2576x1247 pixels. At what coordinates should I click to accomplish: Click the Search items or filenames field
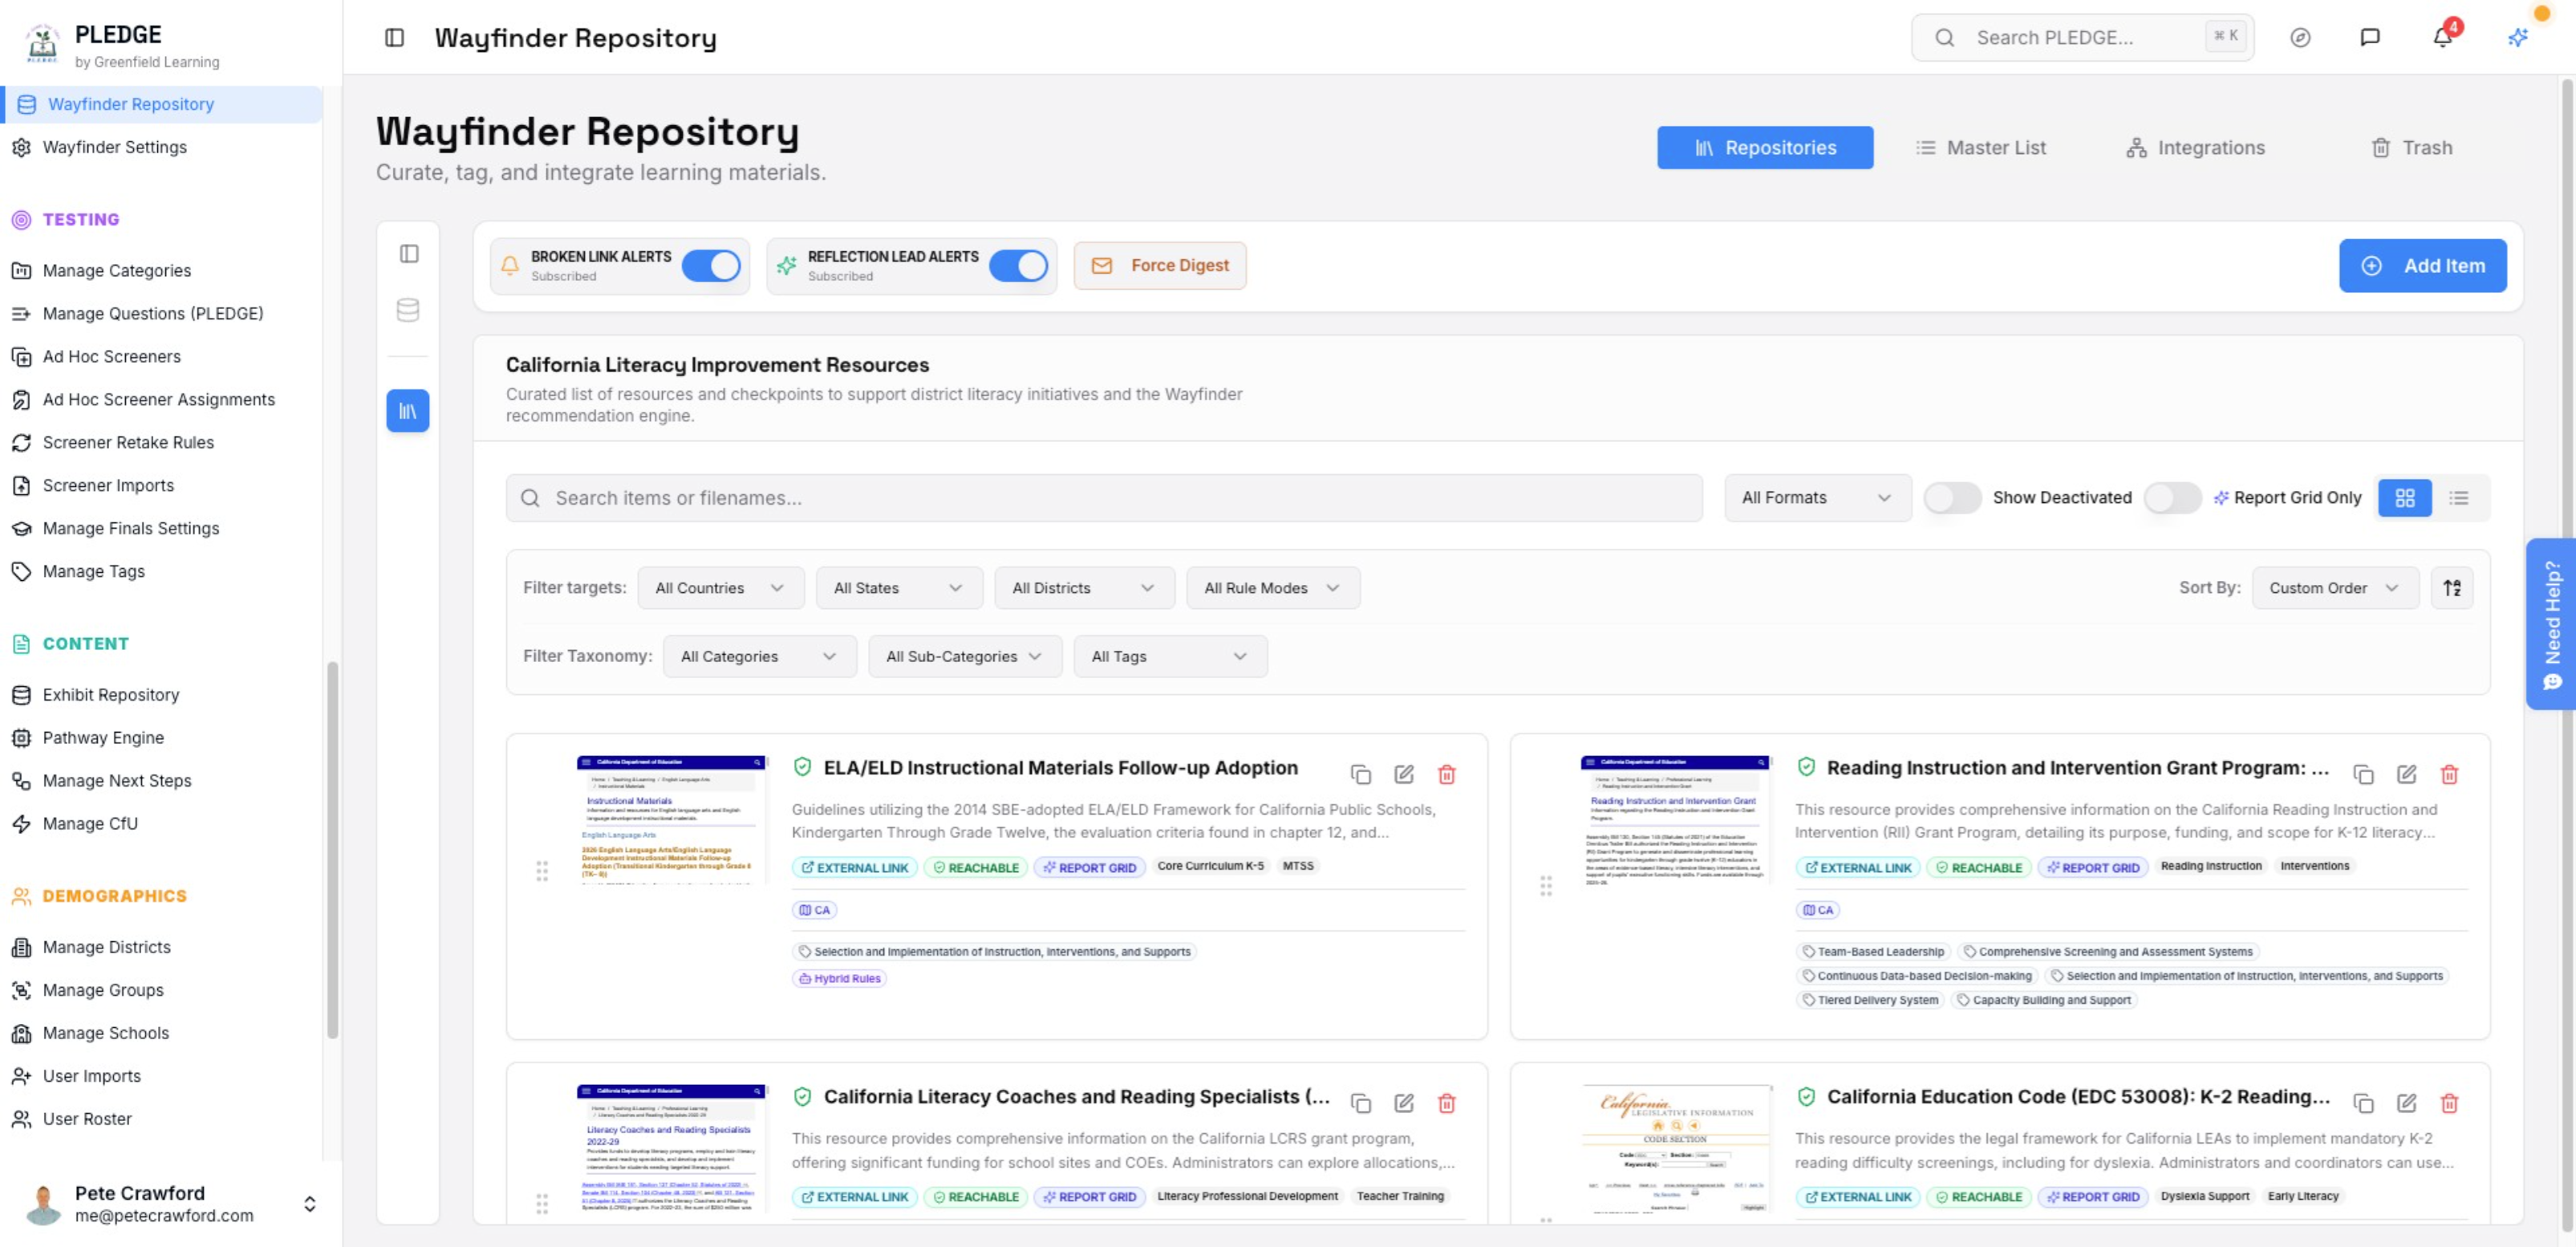(1104, 498)
